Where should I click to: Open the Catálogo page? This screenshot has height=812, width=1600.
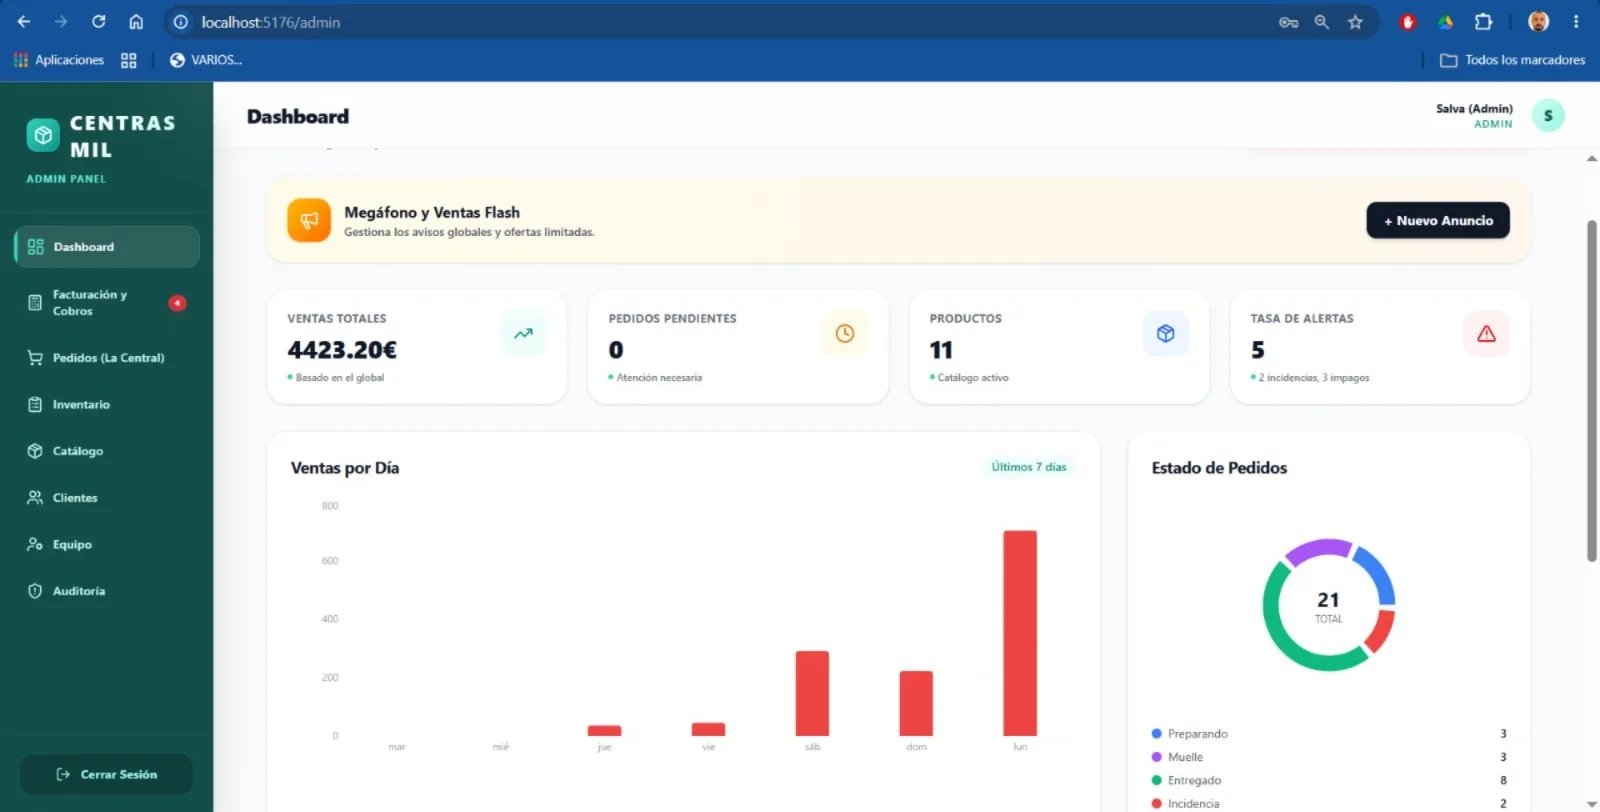point(107,451)
